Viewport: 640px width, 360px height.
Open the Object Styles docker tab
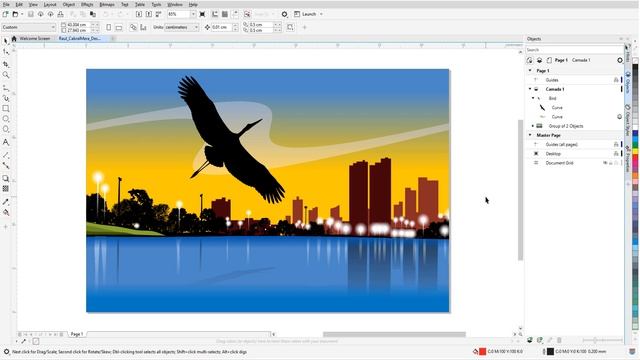tap(628, 120)
